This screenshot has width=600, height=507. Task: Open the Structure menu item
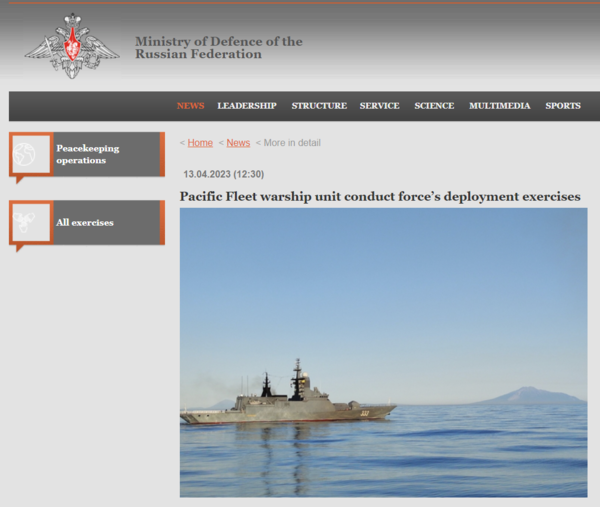(319, 106)
